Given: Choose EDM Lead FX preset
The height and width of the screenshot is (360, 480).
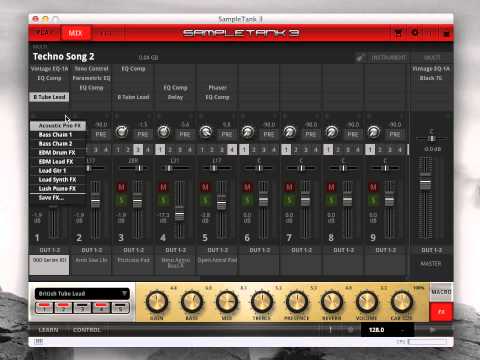Looking at the screenshot, I should click(x=58, y=162).
